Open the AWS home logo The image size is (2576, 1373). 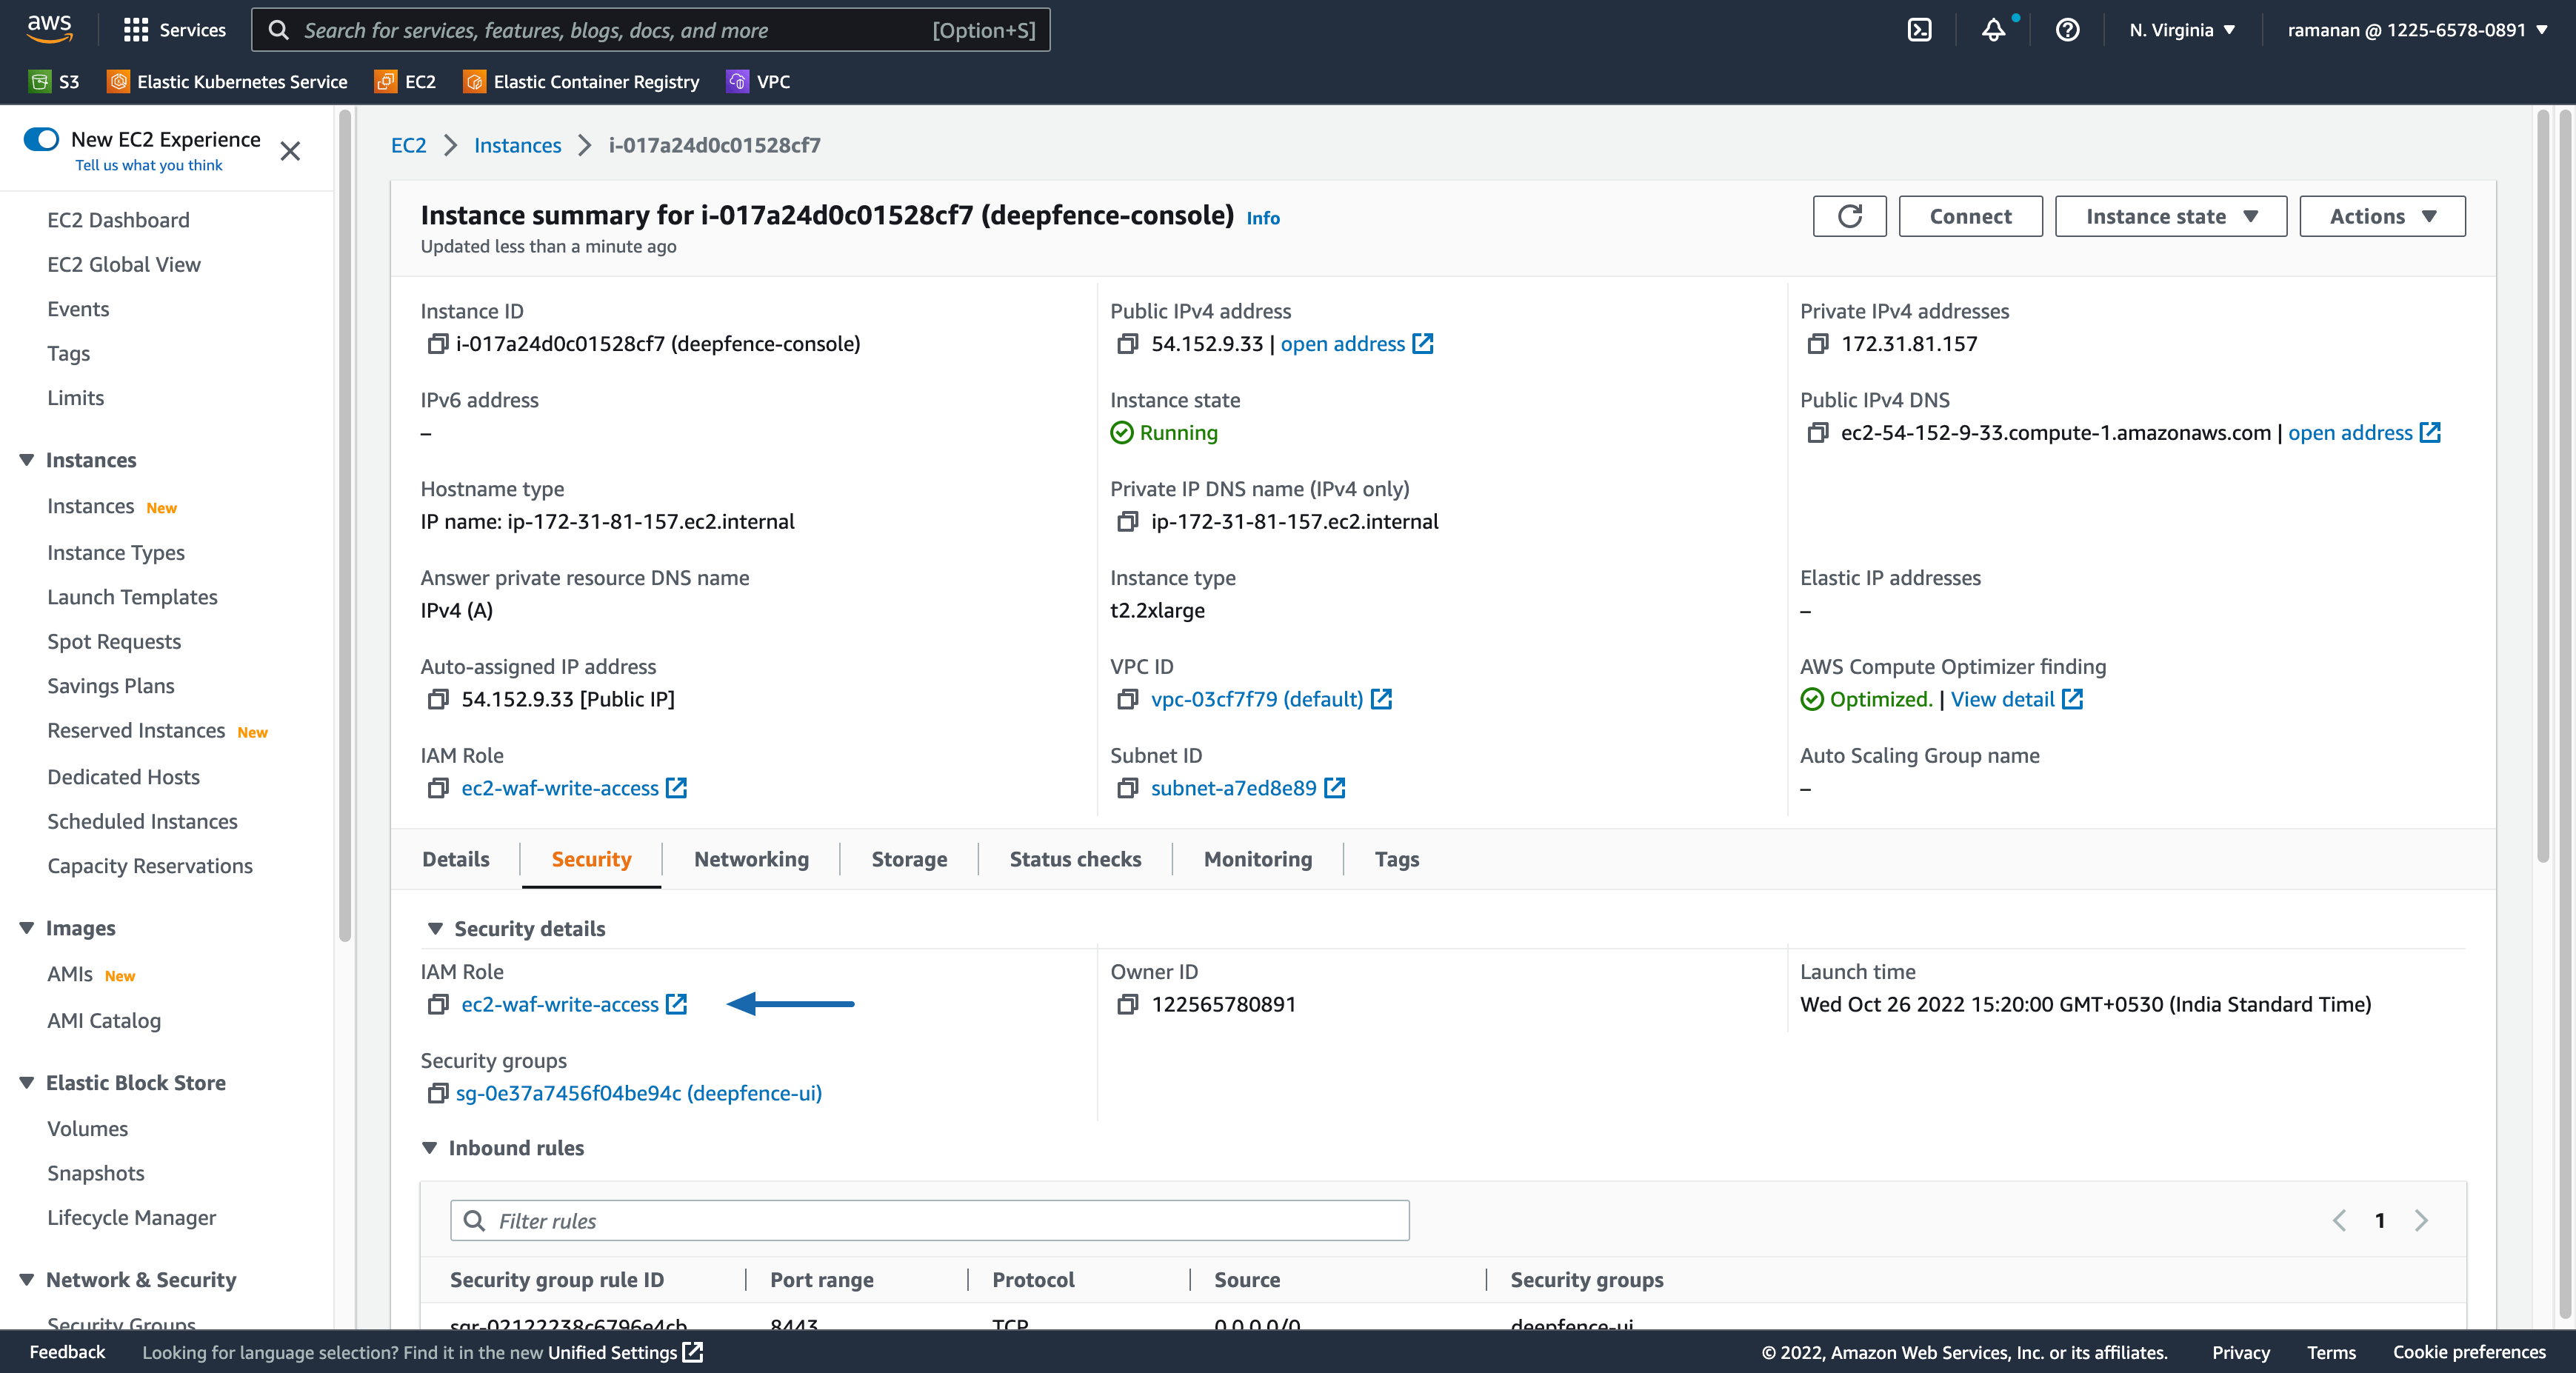pos(49,29)
